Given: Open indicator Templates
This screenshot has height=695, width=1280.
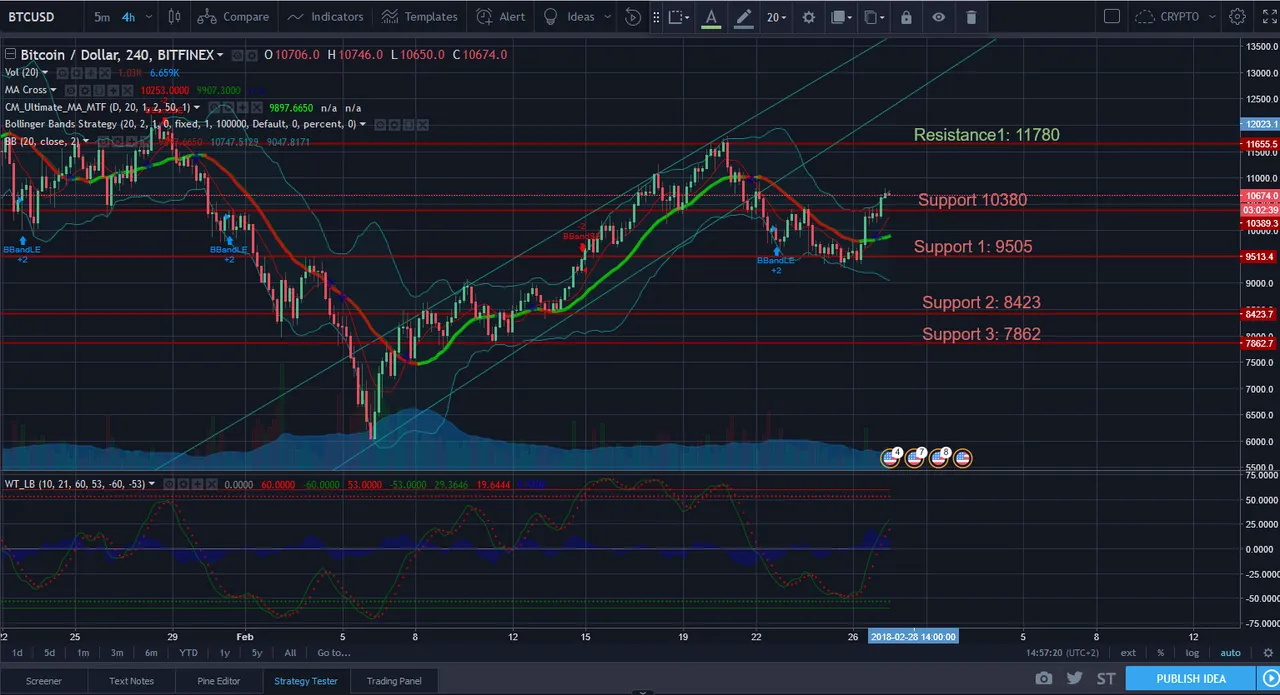Looking at the screenshot, I should [x=419, y=17].
